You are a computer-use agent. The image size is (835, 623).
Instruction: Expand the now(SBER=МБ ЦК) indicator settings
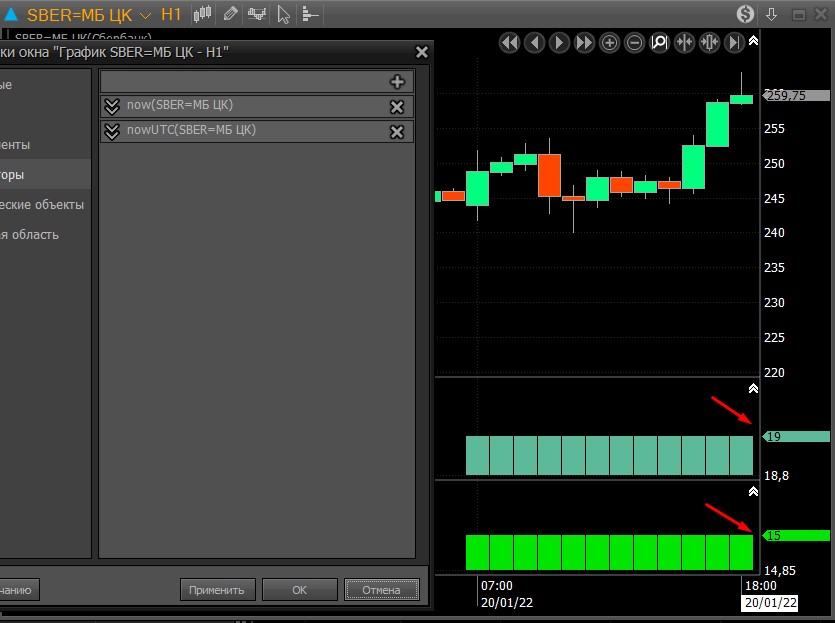click(x=112, y=107)
